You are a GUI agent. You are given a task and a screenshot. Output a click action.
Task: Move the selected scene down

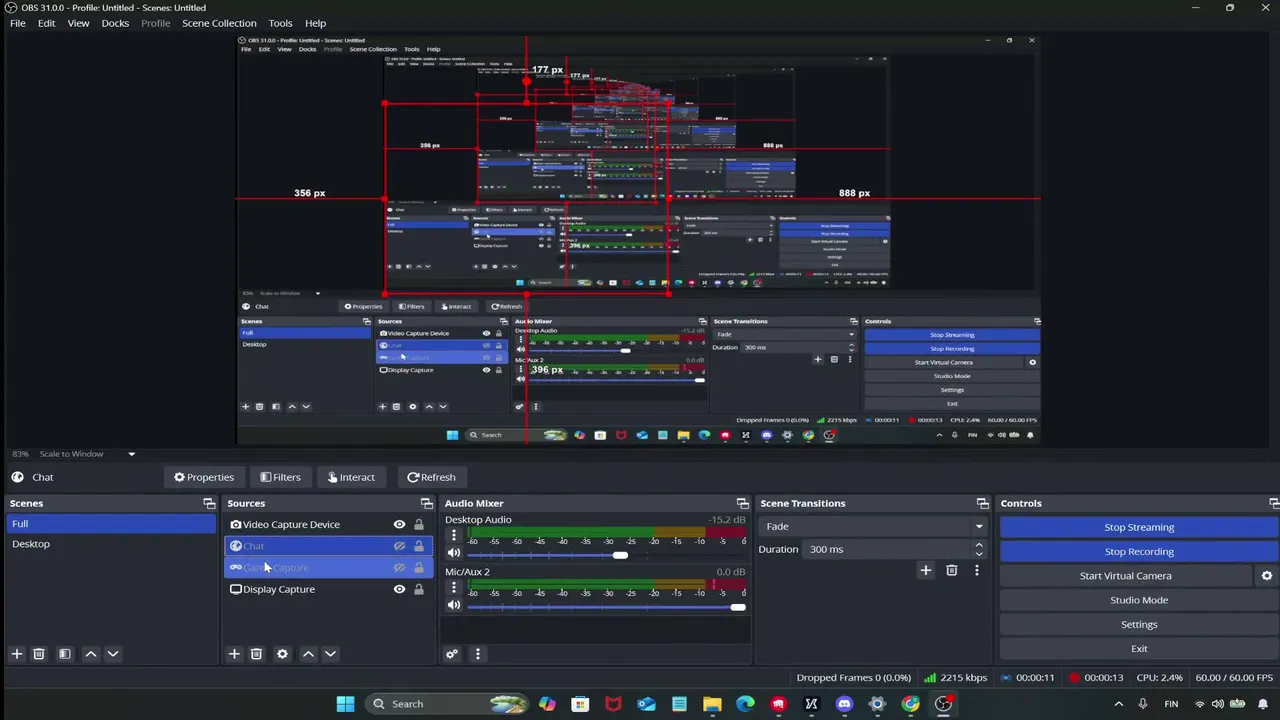(113, 654)
